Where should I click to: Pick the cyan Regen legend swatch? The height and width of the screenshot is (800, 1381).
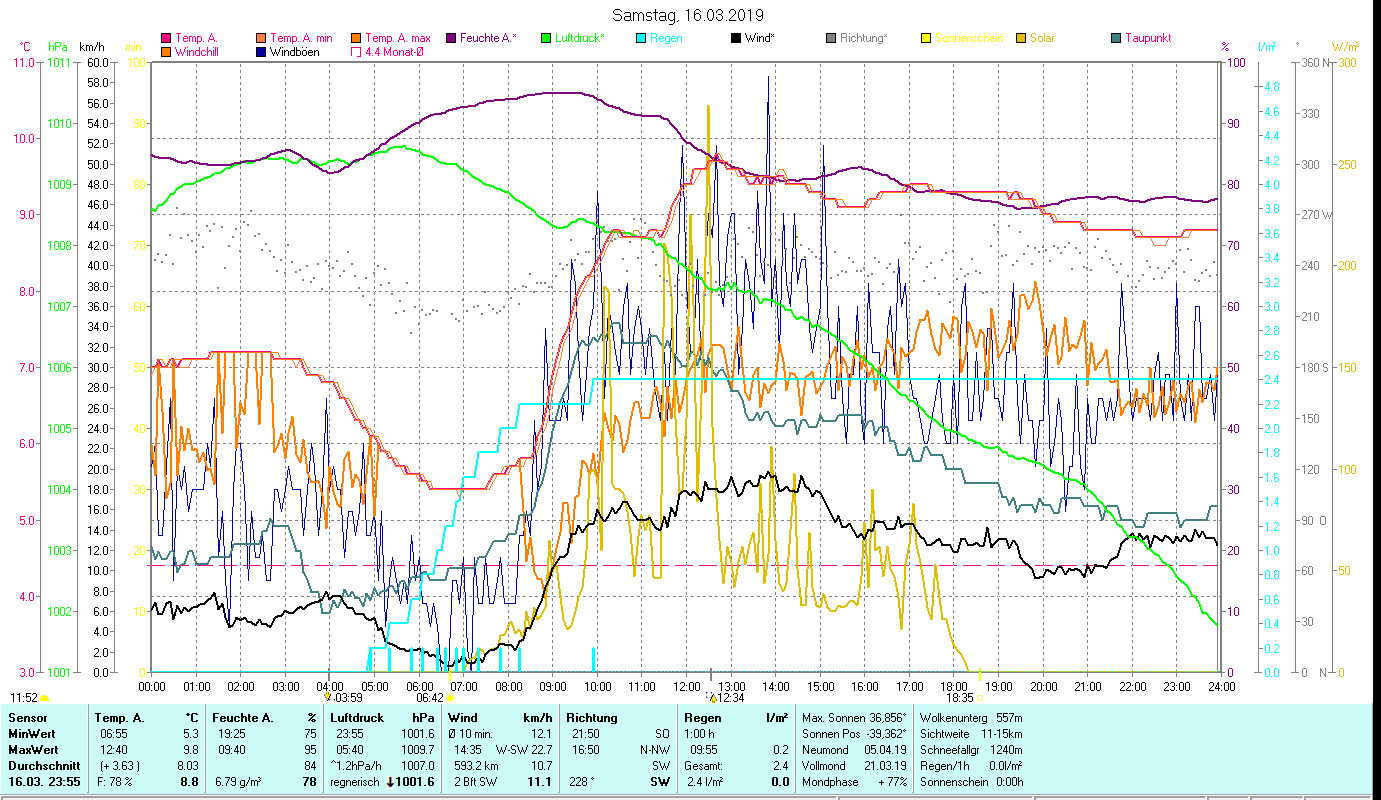point(642,38)
